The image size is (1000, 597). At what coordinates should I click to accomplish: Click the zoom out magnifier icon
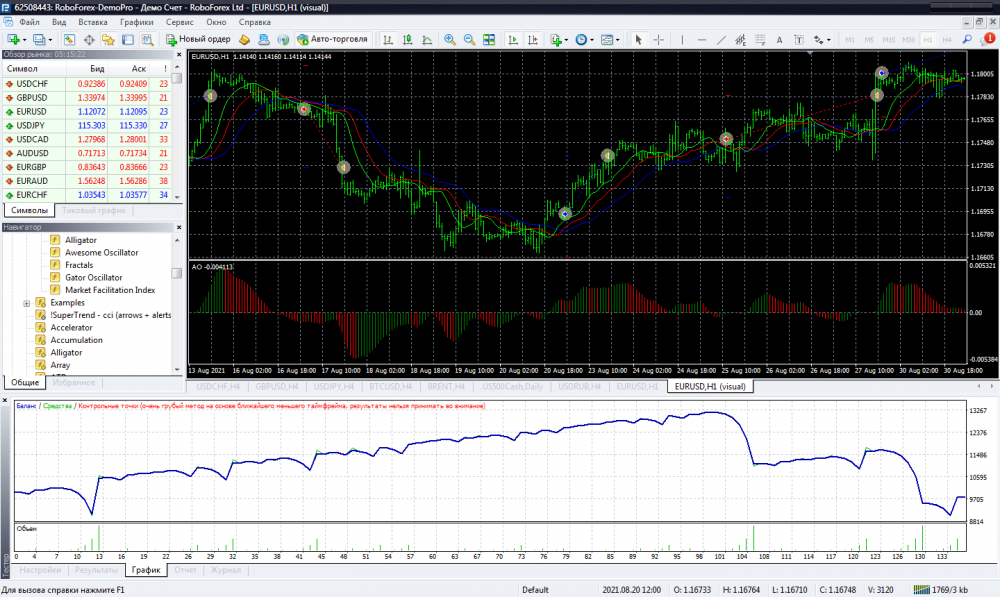pyautogui.click(x=469, y=40)
